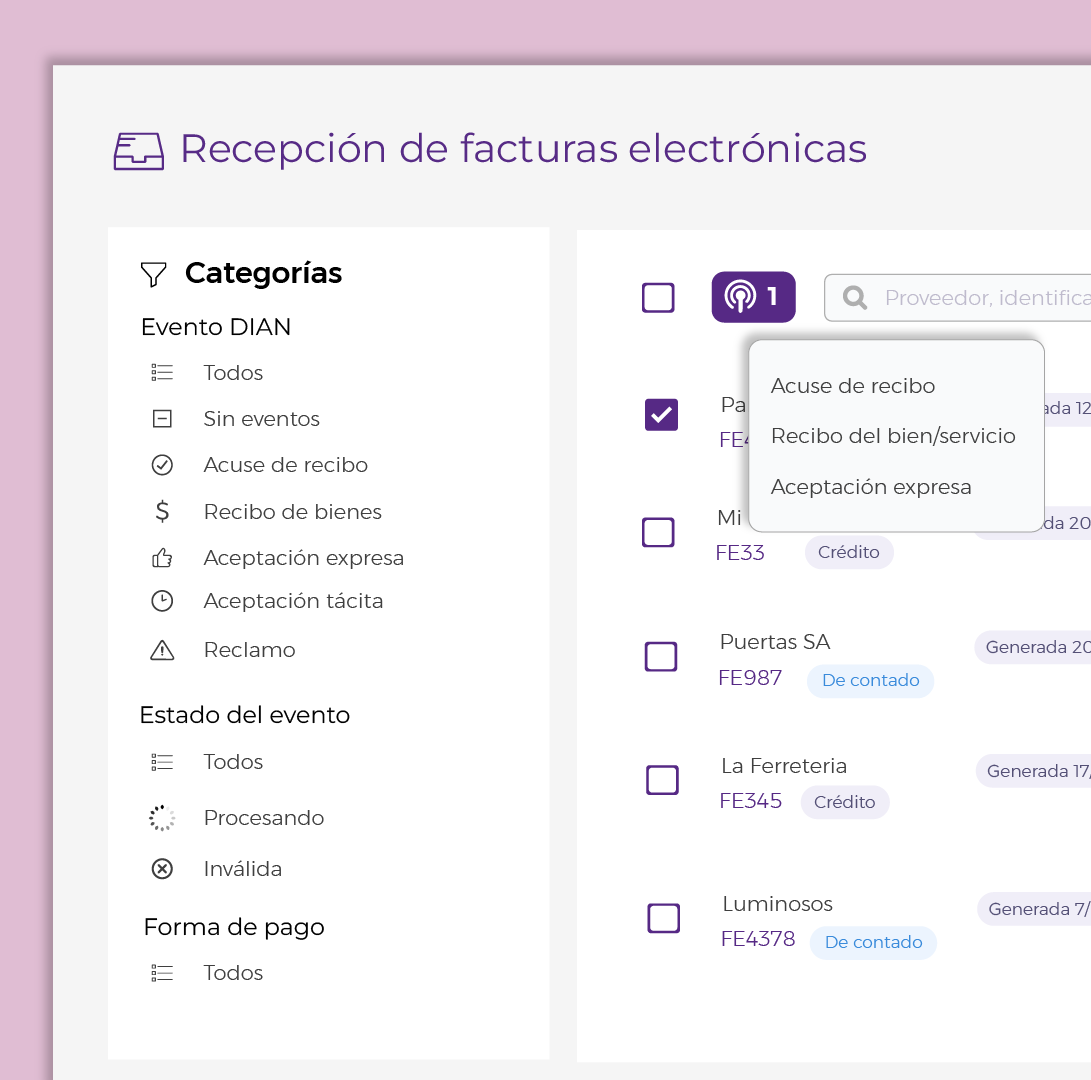
Task: Click the Generada badge on La Ferreteria row
Action: 1033,772
